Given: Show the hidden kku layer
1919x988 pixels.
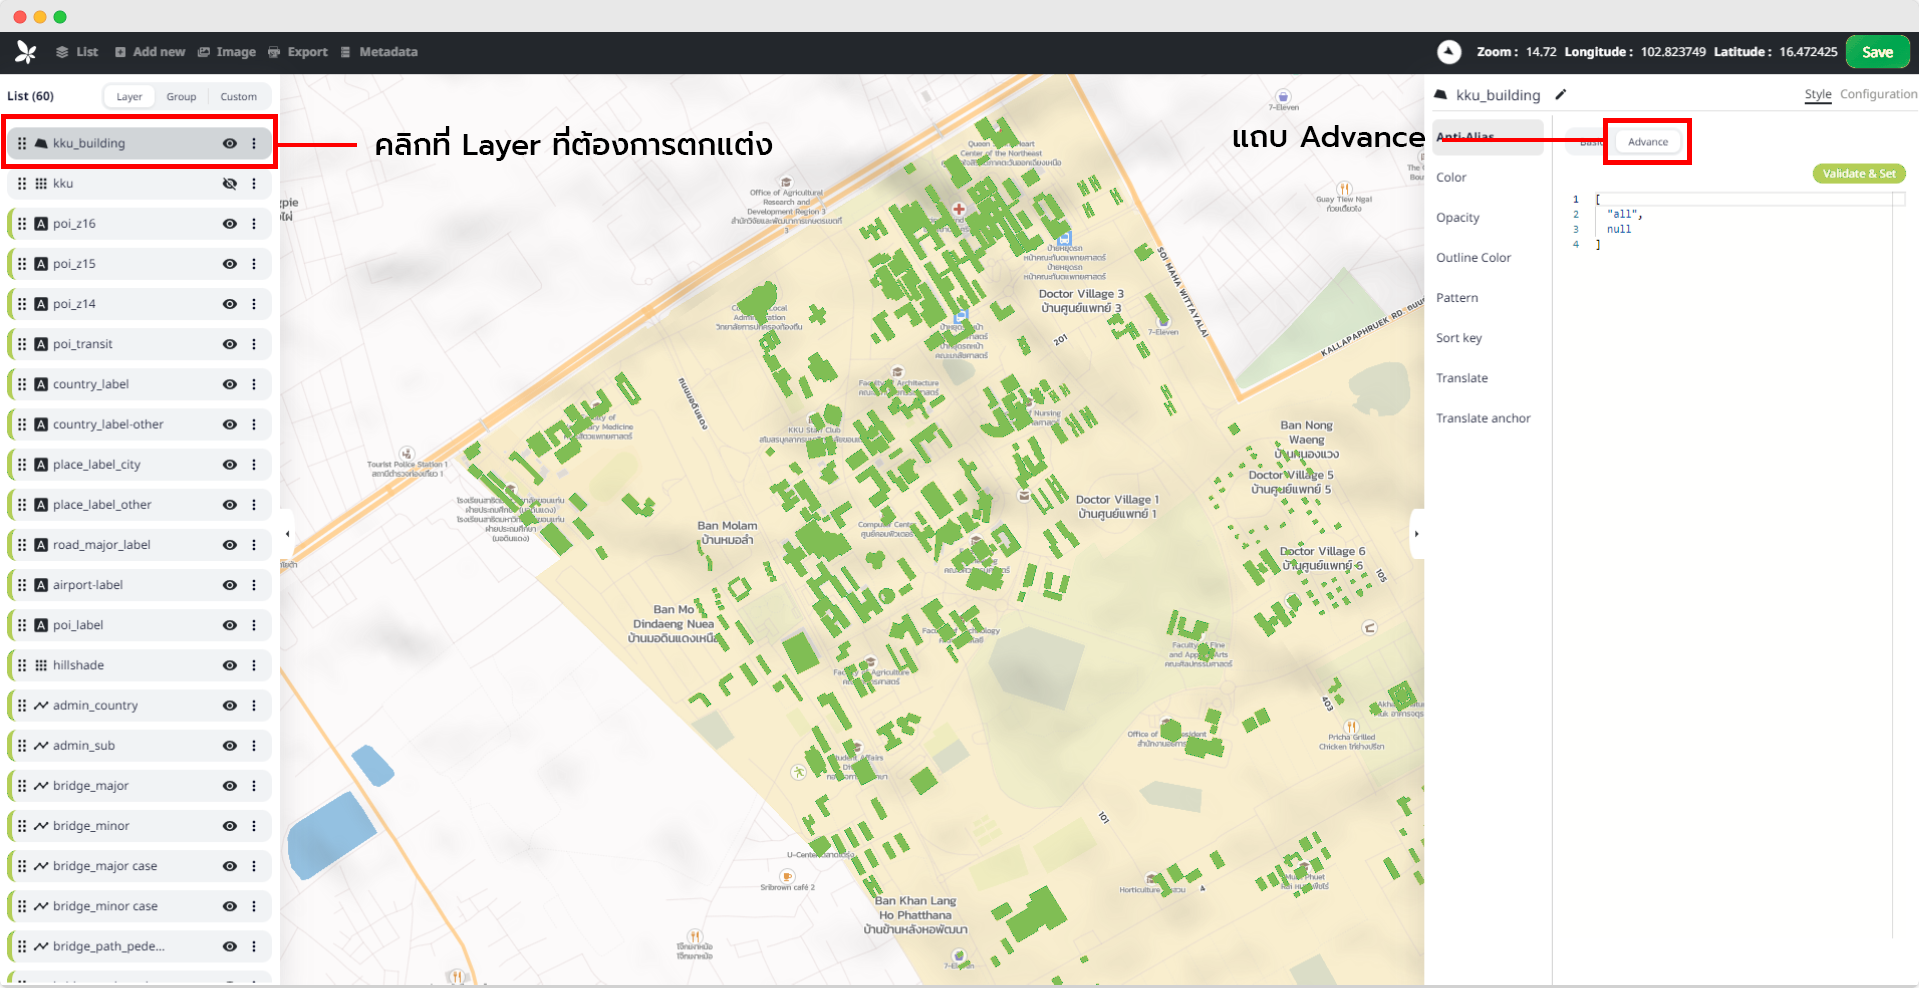Looking at the screenshot, I should tap(230, 184).
